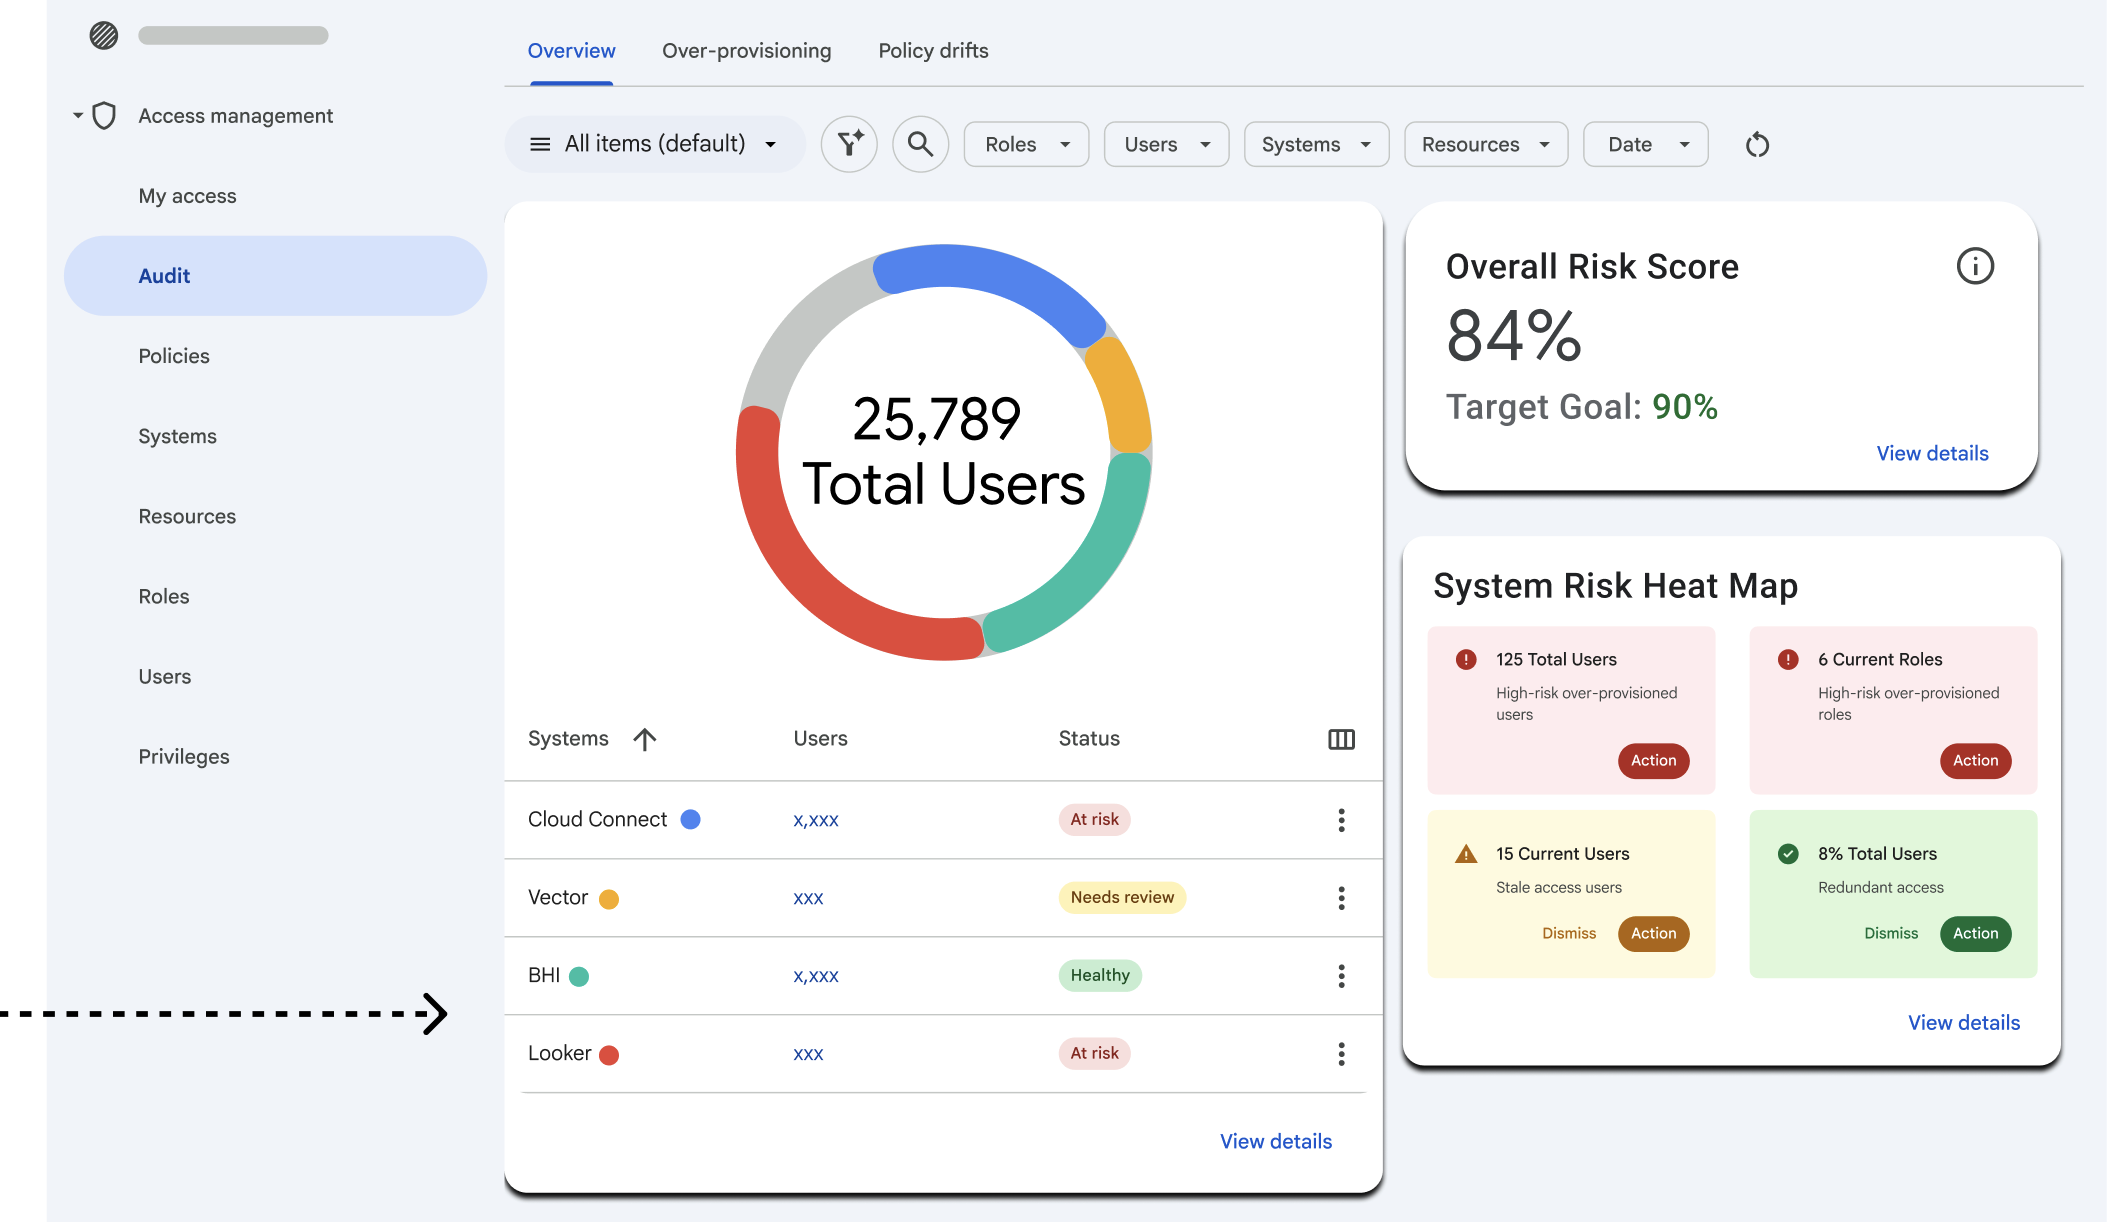
Task: Open more options for Looker row
Action: point(1341,1054)
